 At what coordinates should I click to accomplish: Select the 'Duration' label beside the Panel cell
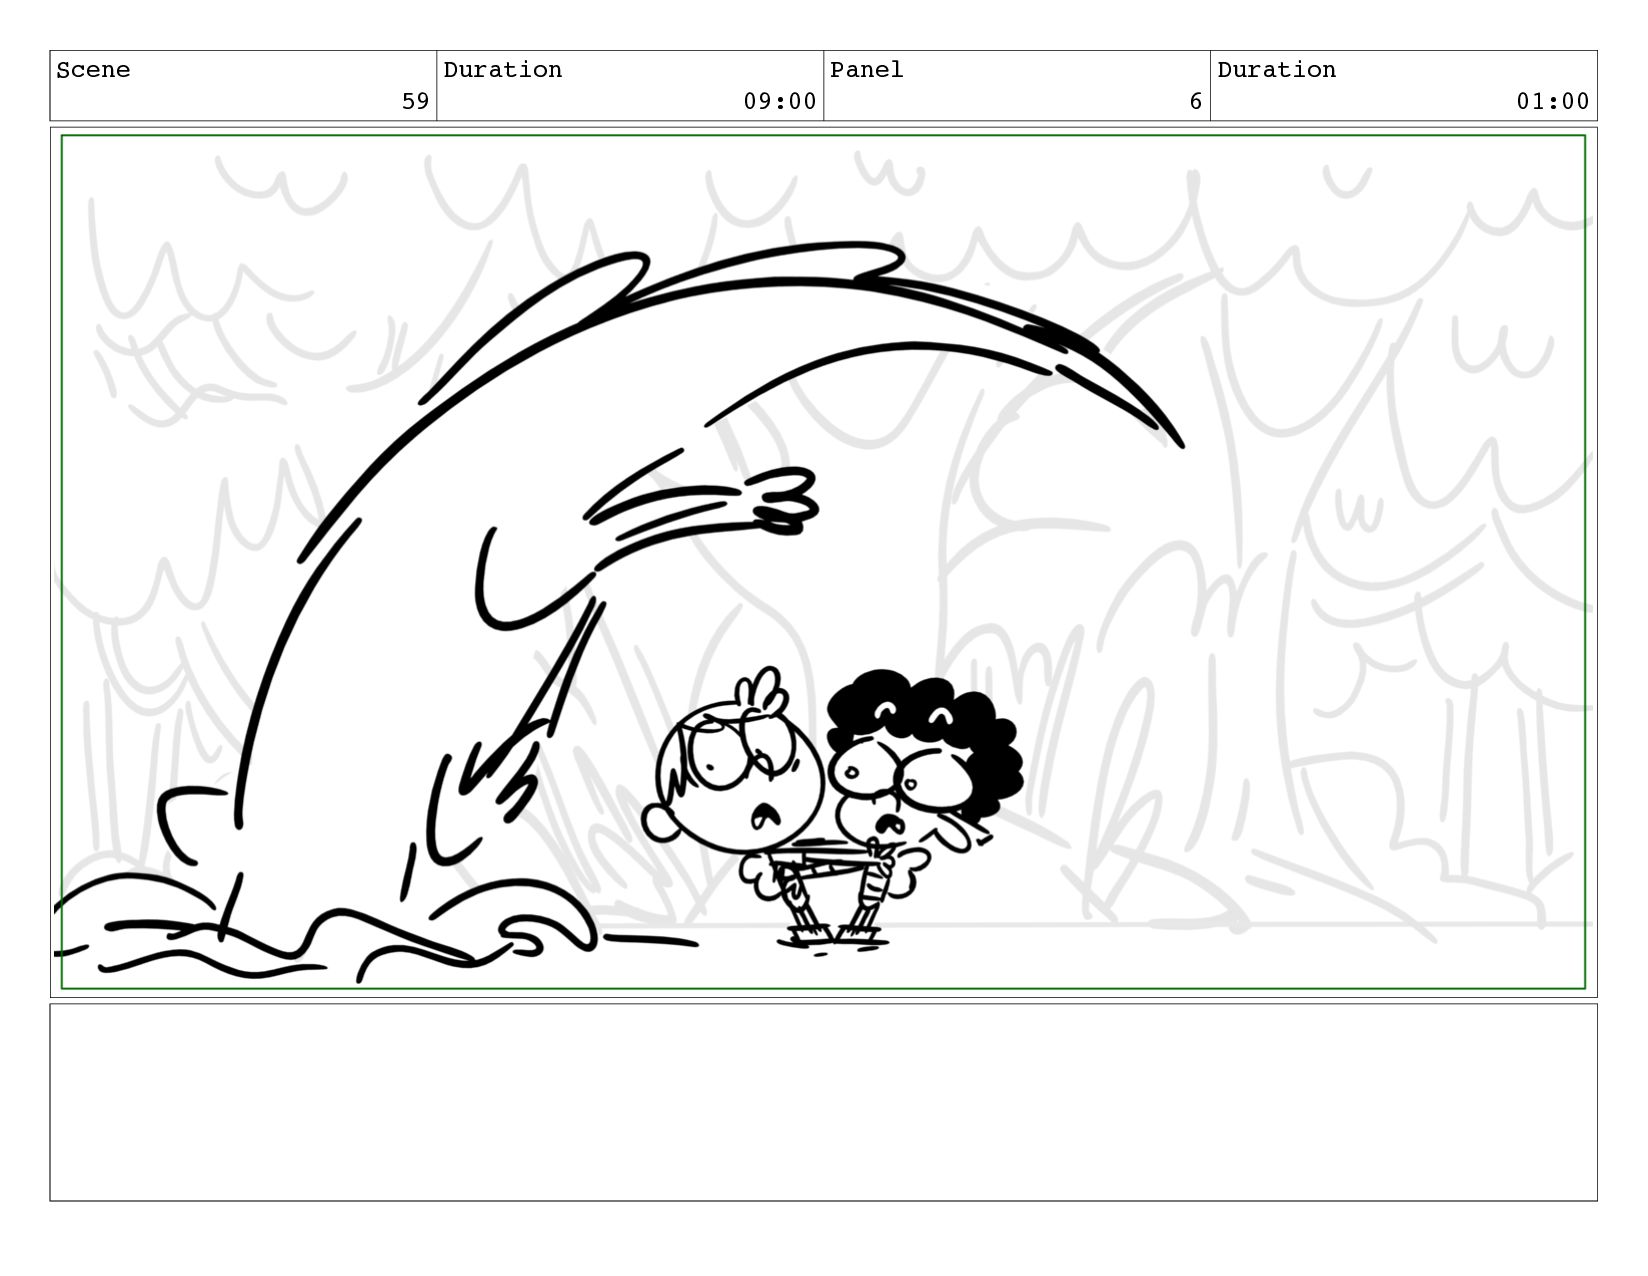pos(1276,70)
